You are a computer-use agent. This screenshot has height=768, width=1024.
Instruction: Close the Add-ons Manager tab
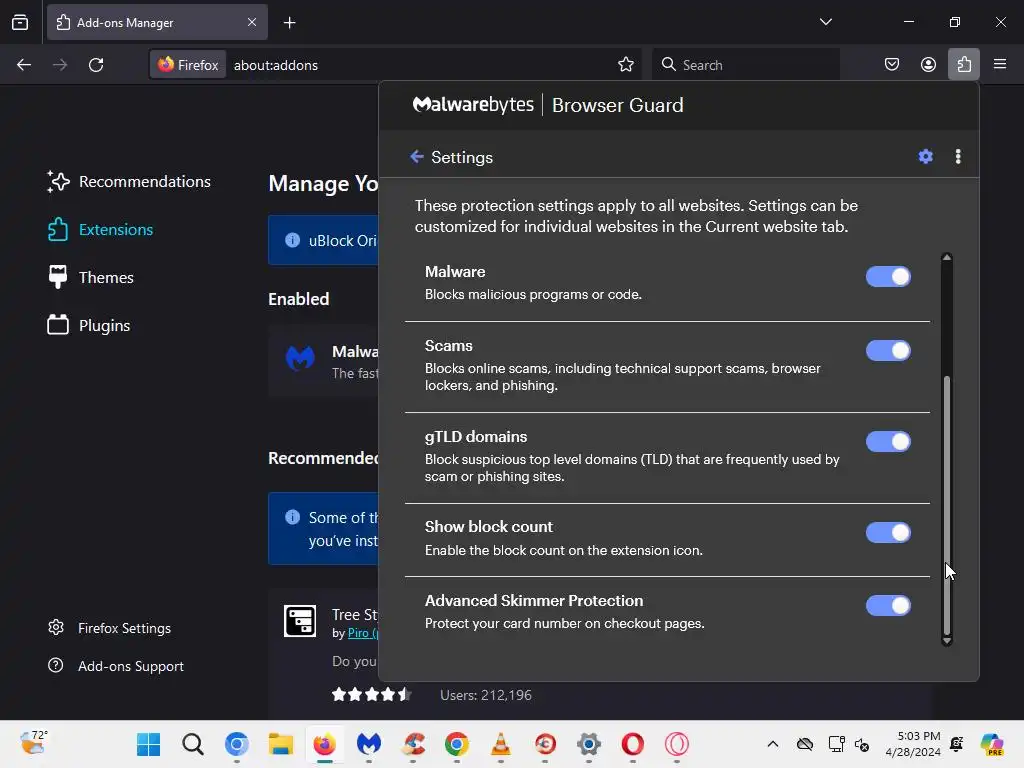point(252,22)
